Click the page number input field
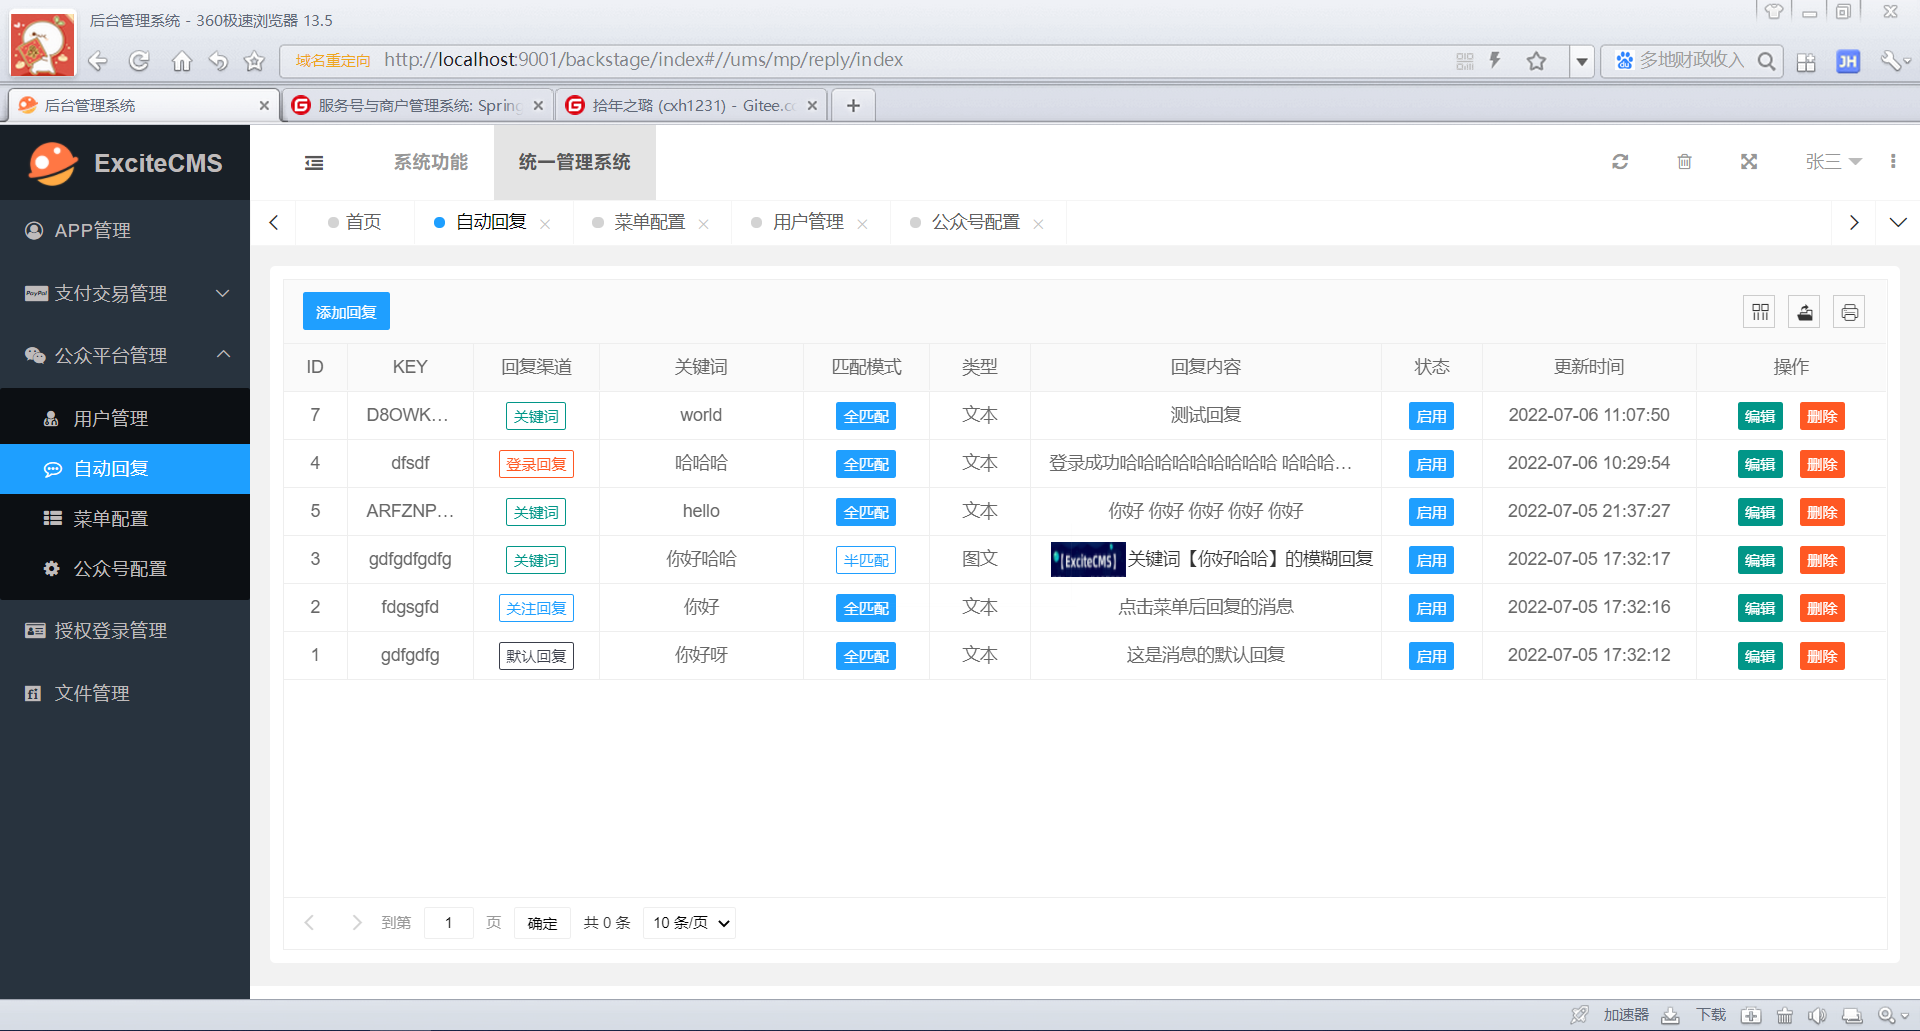This screenshot has width=1920, height=1031. 448,923
